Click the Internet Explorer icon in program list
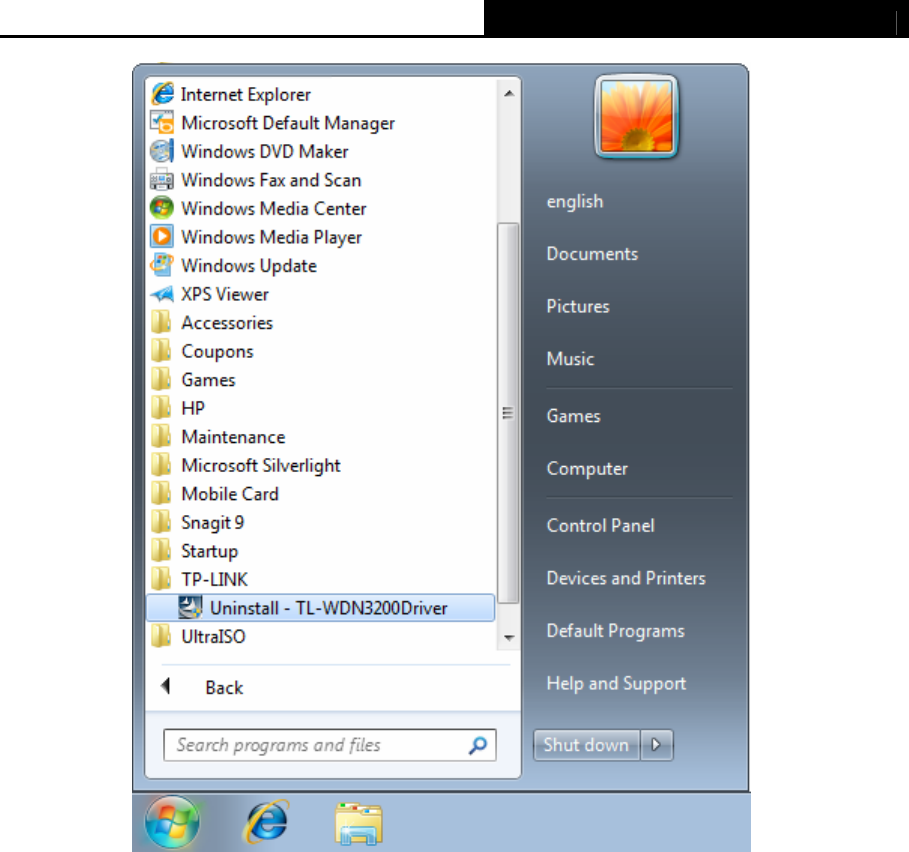The height and width of the screenshot is (852, 909). 162,93
